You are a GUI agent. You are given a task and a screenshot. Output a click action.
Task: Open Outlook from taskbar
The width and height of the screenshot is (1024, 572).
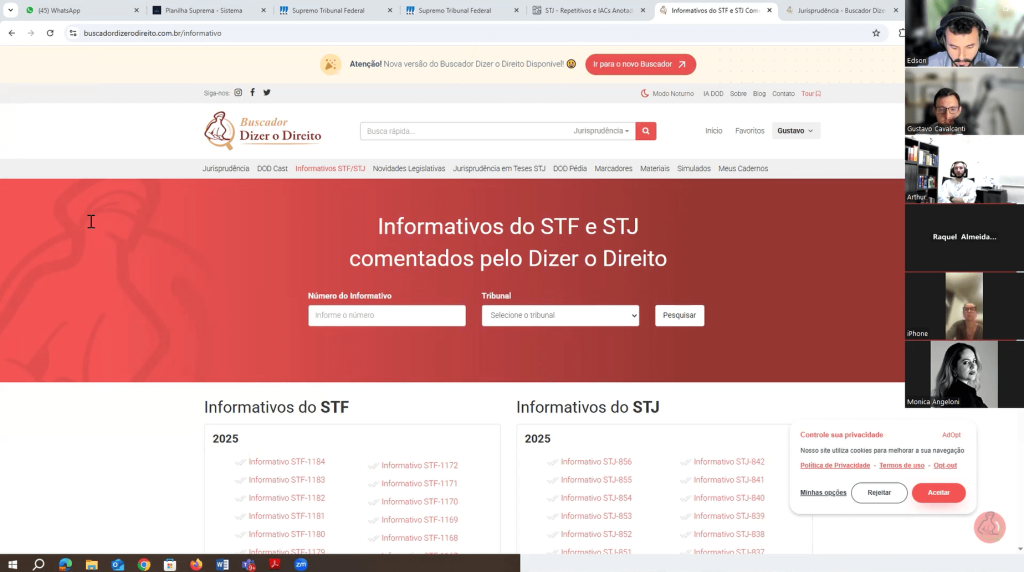click(118, 564)
